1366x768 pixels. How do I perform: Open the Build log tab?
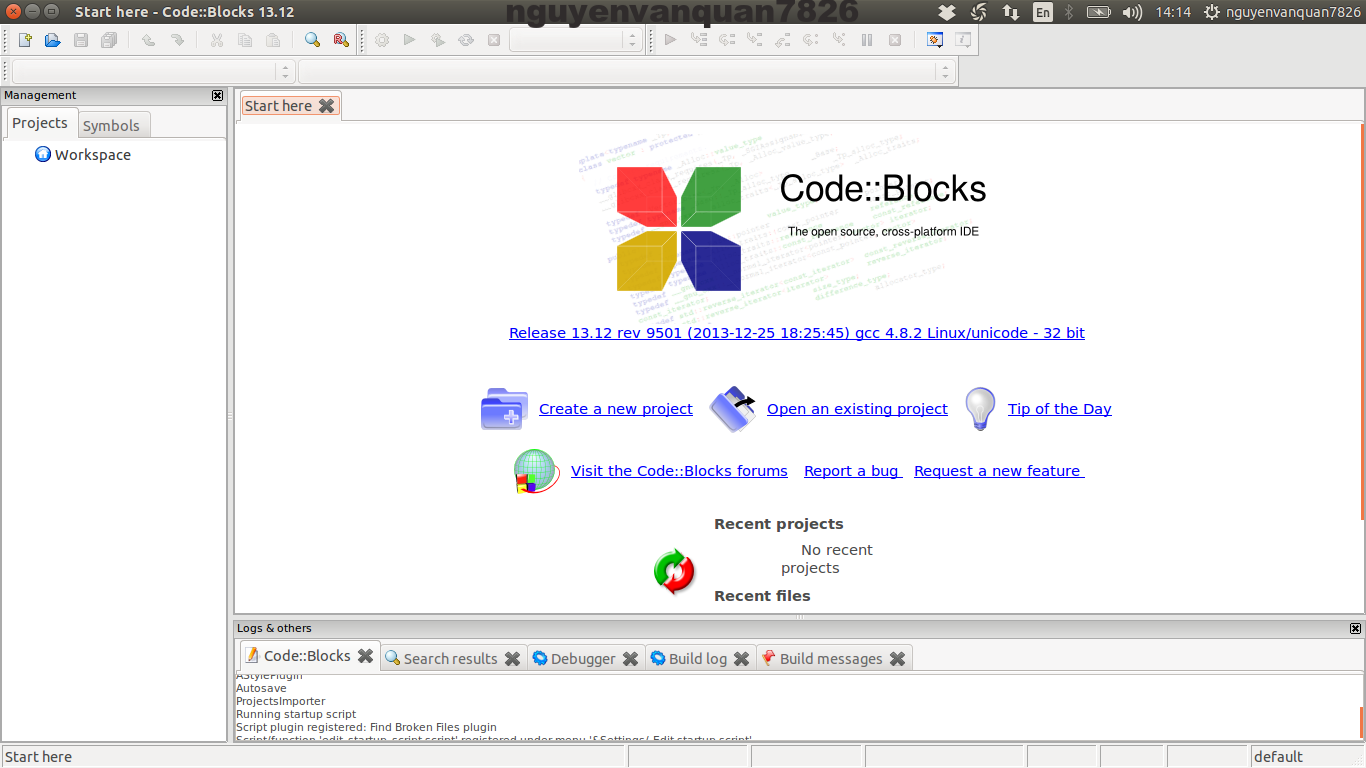pyautogui.click(x=698, y=658)
